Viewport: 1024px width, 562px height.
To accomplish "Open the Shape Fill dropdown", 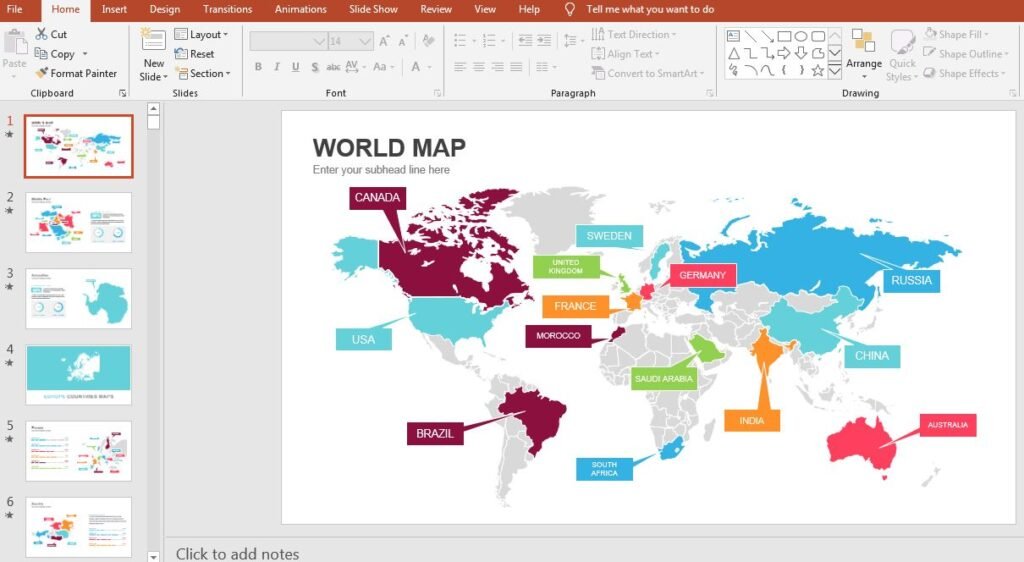I will click(x=957, y=34).
